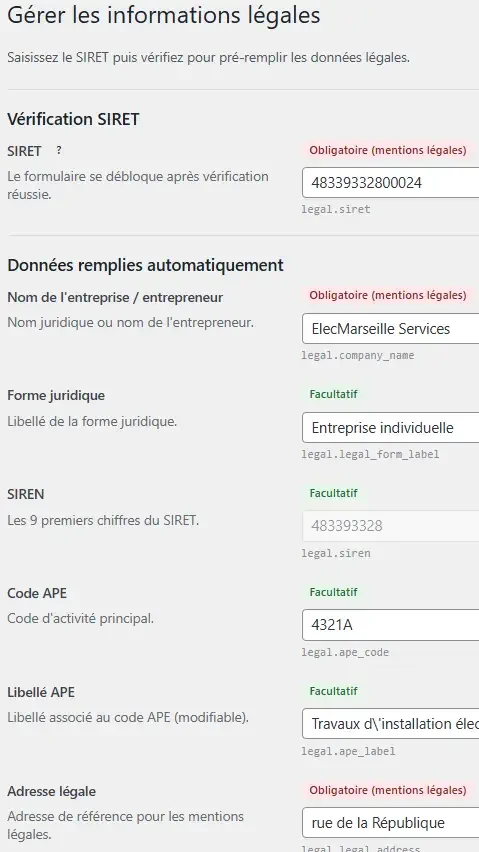Open the SIRET help question mark tooltip
The height and width of the screenshot is (852, 479).
click(59, 151)
